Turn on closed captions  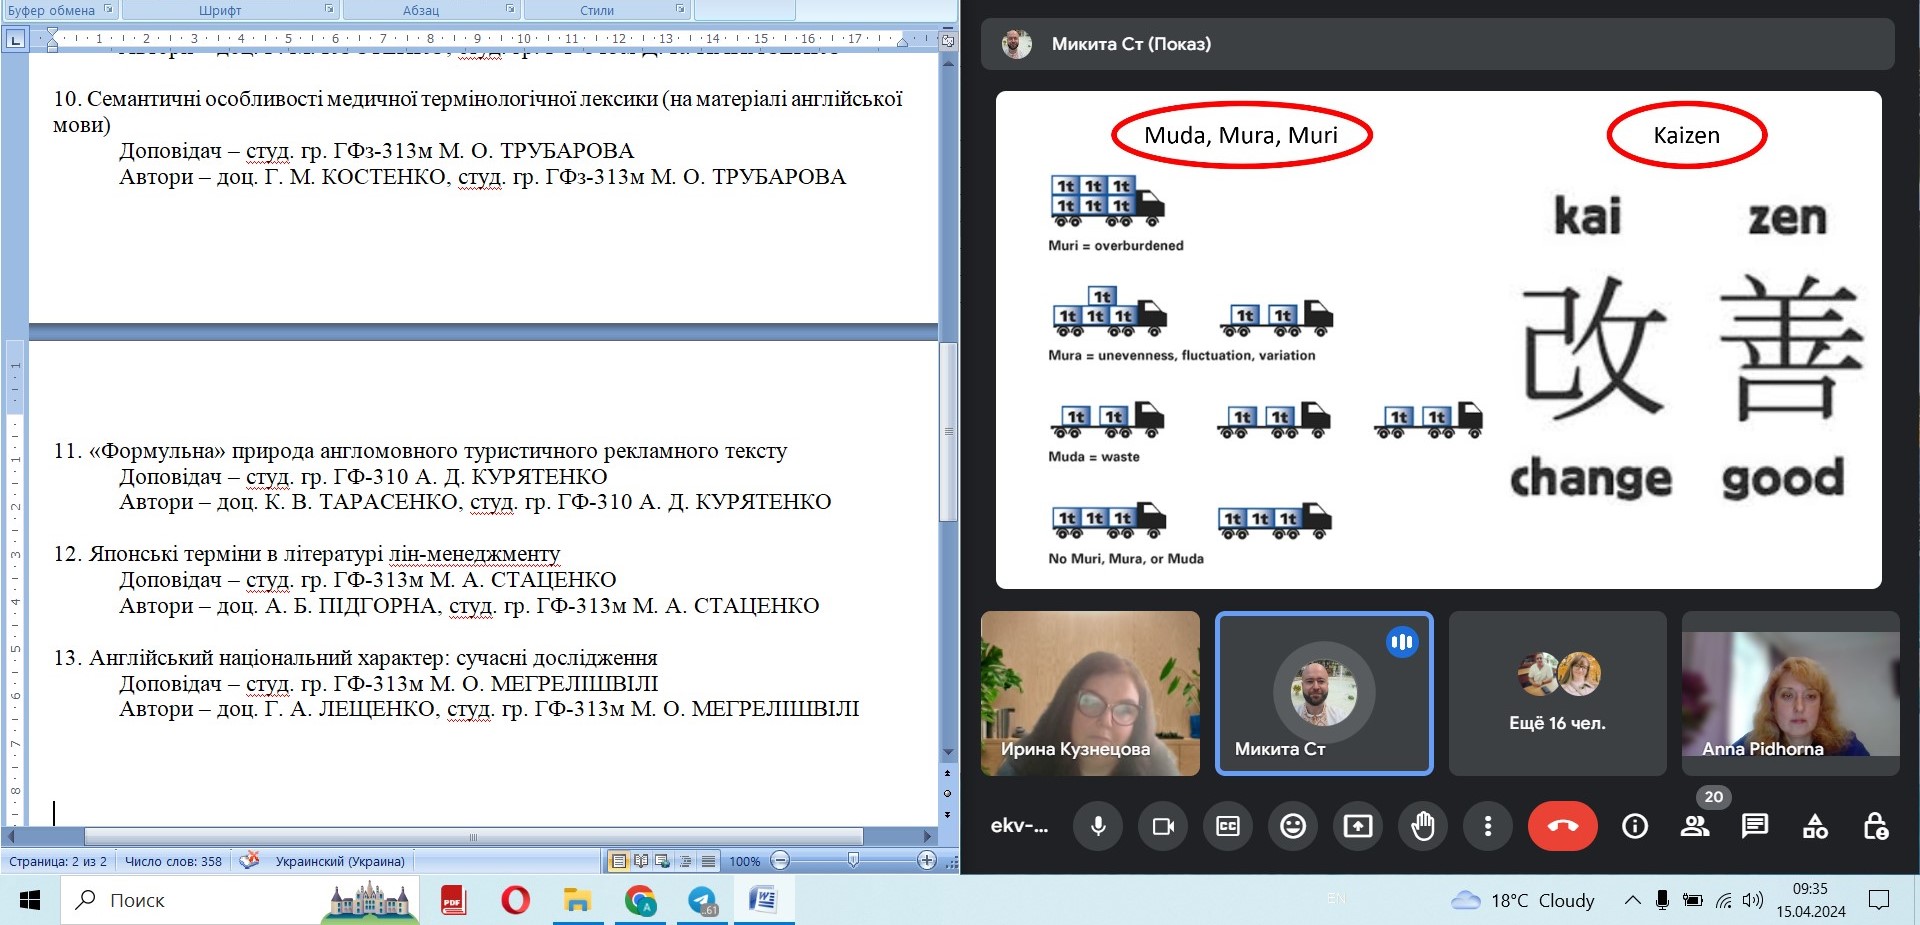(x=1228, y=826)
